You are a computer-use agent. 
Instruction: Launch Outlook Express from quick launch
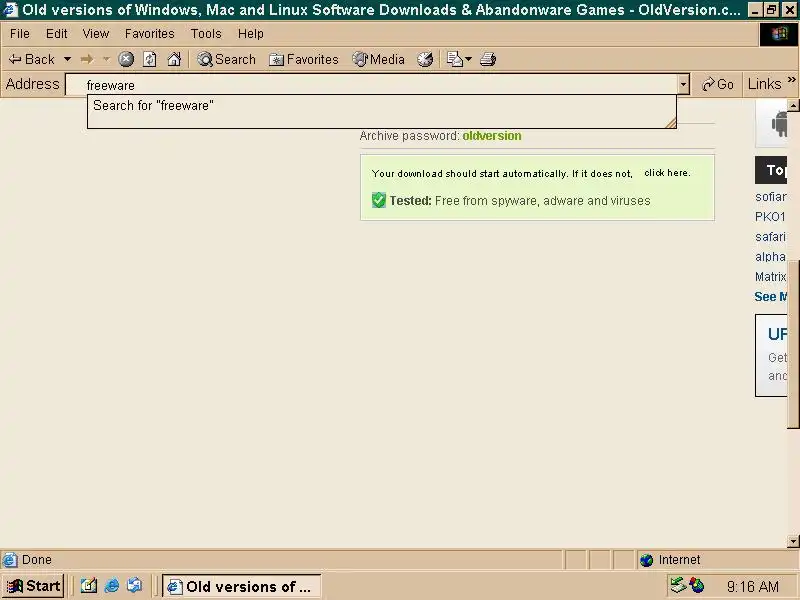pos(135,586)
